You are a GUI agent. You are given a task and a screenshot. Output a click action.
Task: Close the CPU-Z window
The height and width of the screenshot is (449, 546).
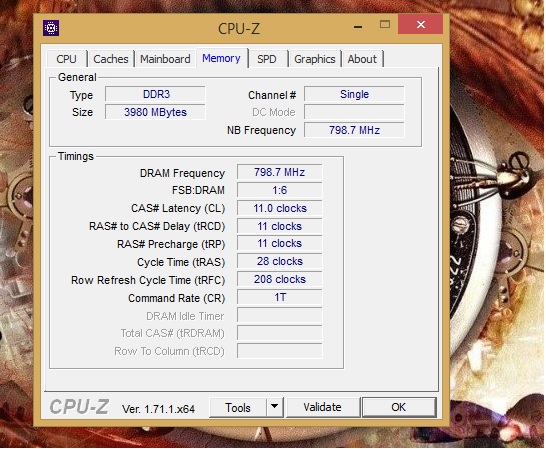tap(421, 24)
